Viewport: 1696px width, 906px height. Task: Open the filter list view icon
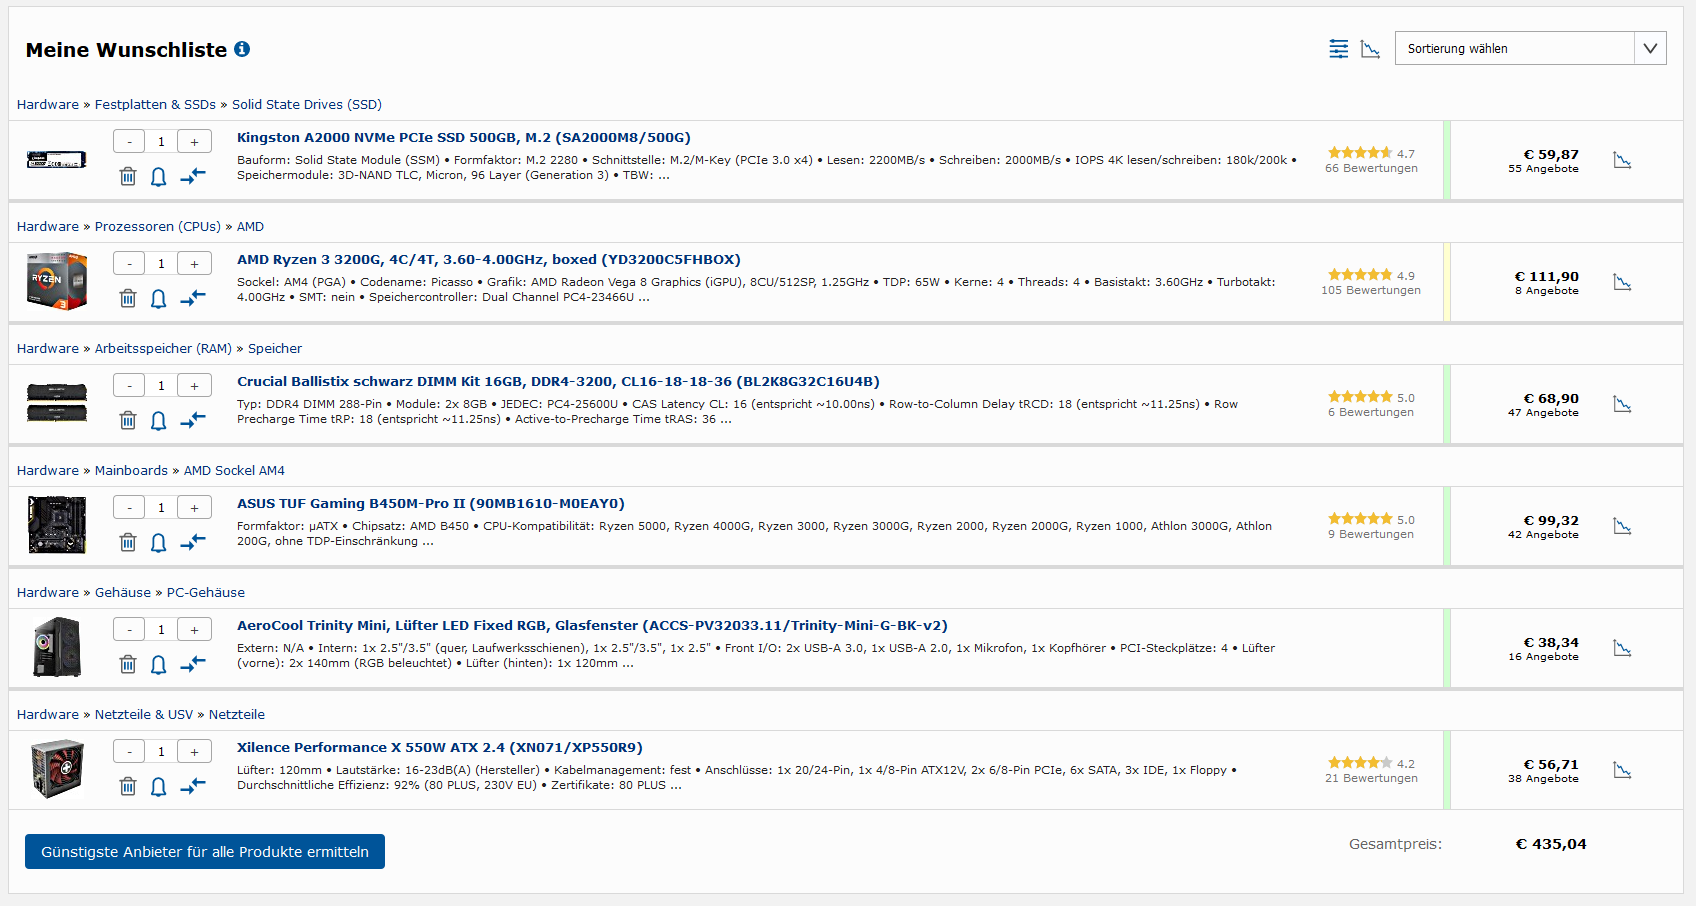[1338, 49]
